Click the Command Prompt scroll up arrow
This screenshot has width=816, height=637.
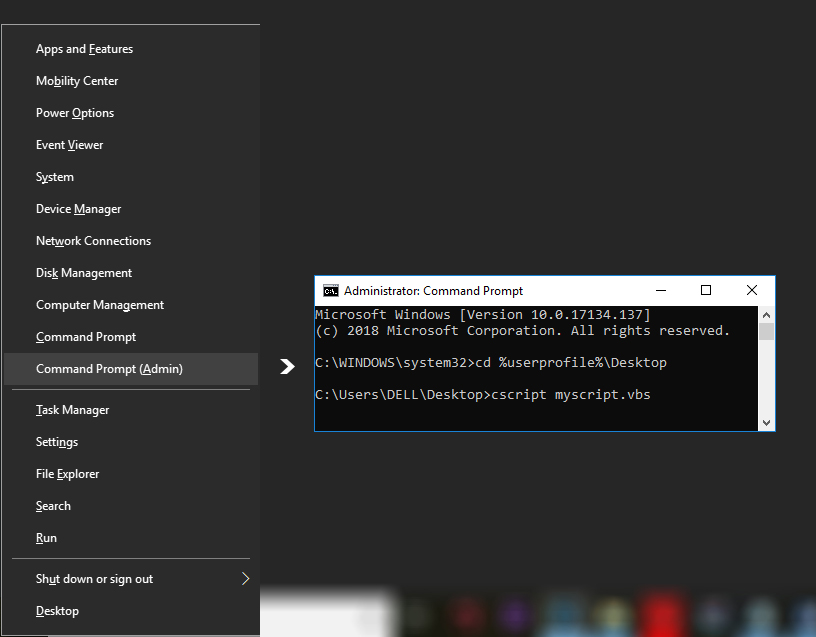[766, 314]
